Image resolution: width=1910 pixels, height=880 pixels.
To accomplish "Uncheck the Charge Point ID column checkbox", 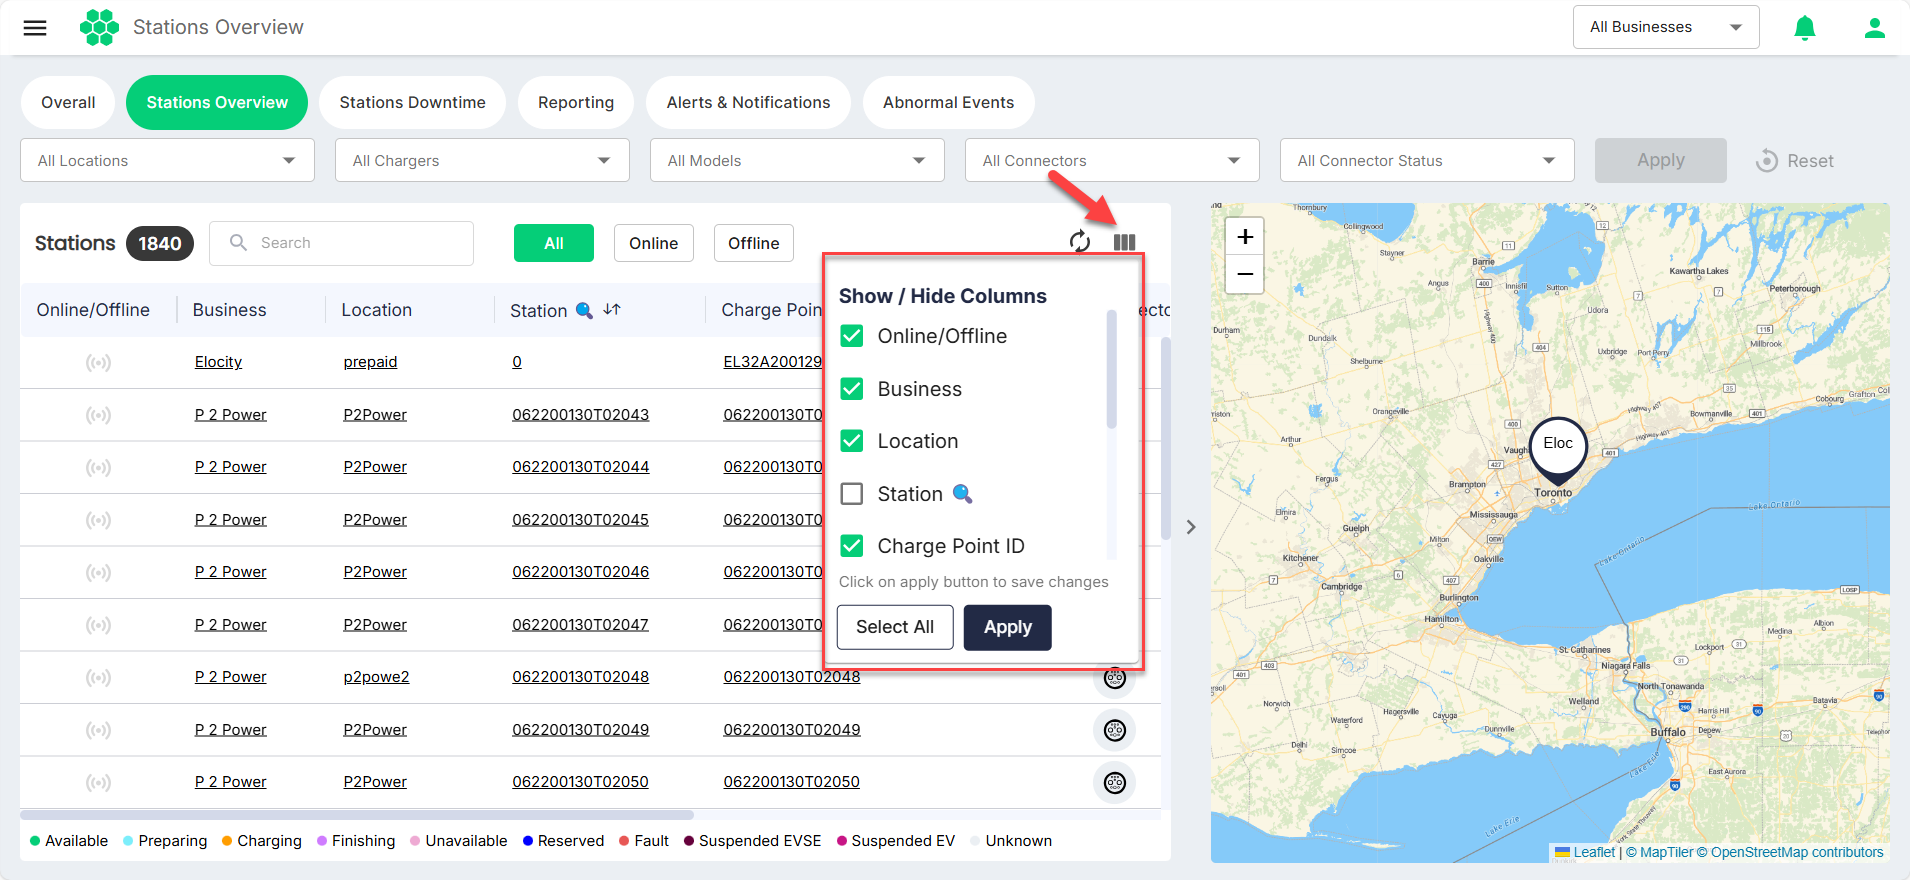I will 852,546.
